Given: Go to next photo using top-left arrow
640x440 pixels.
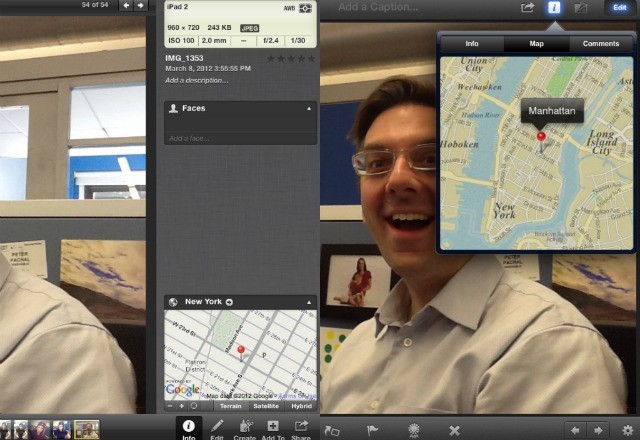Looking at the screenshot, I should (140, 5).
